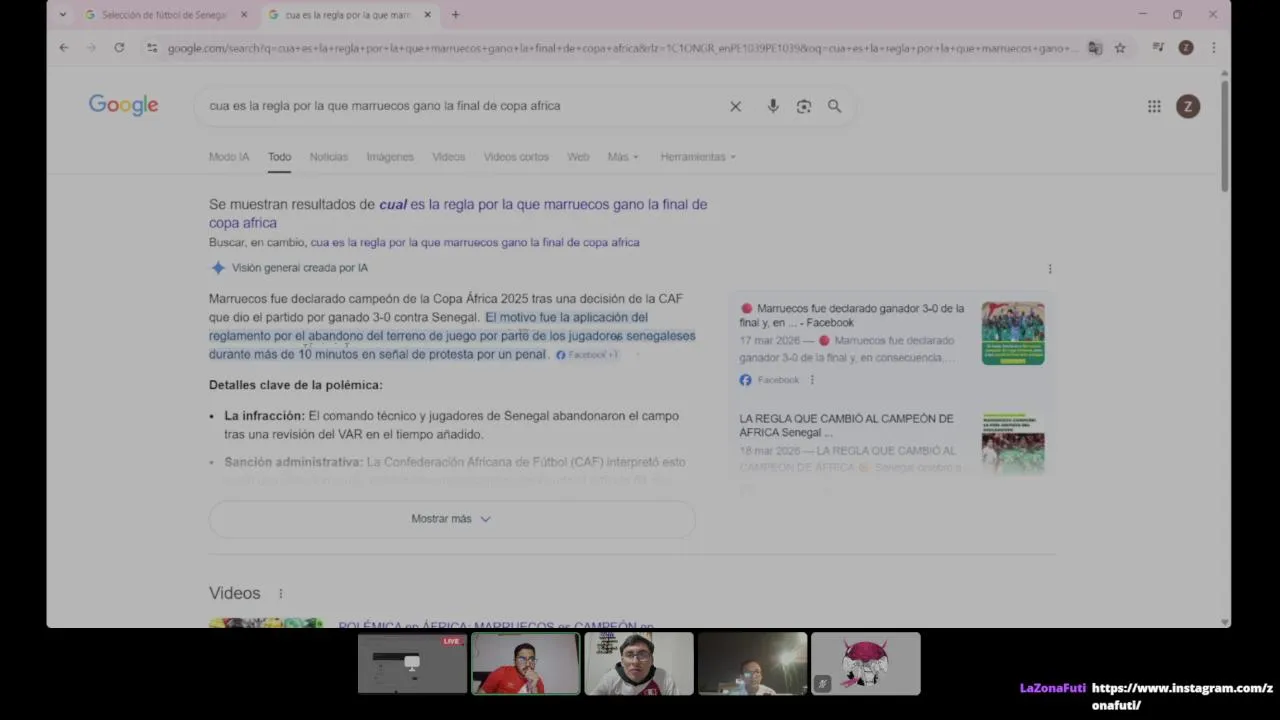Select the dim-lit participant video tile
The width and height of the screenshot is (1280, 720).
(x=752, y=663)
